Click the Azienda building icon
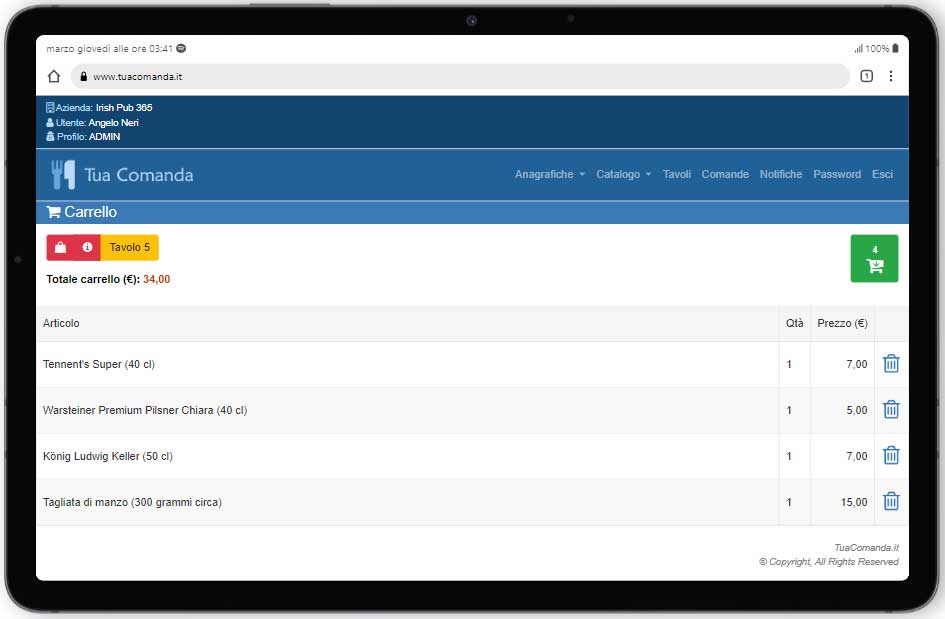Image resolution: width=945 pixels, height=619 pixels. click(x=50, y=108)
